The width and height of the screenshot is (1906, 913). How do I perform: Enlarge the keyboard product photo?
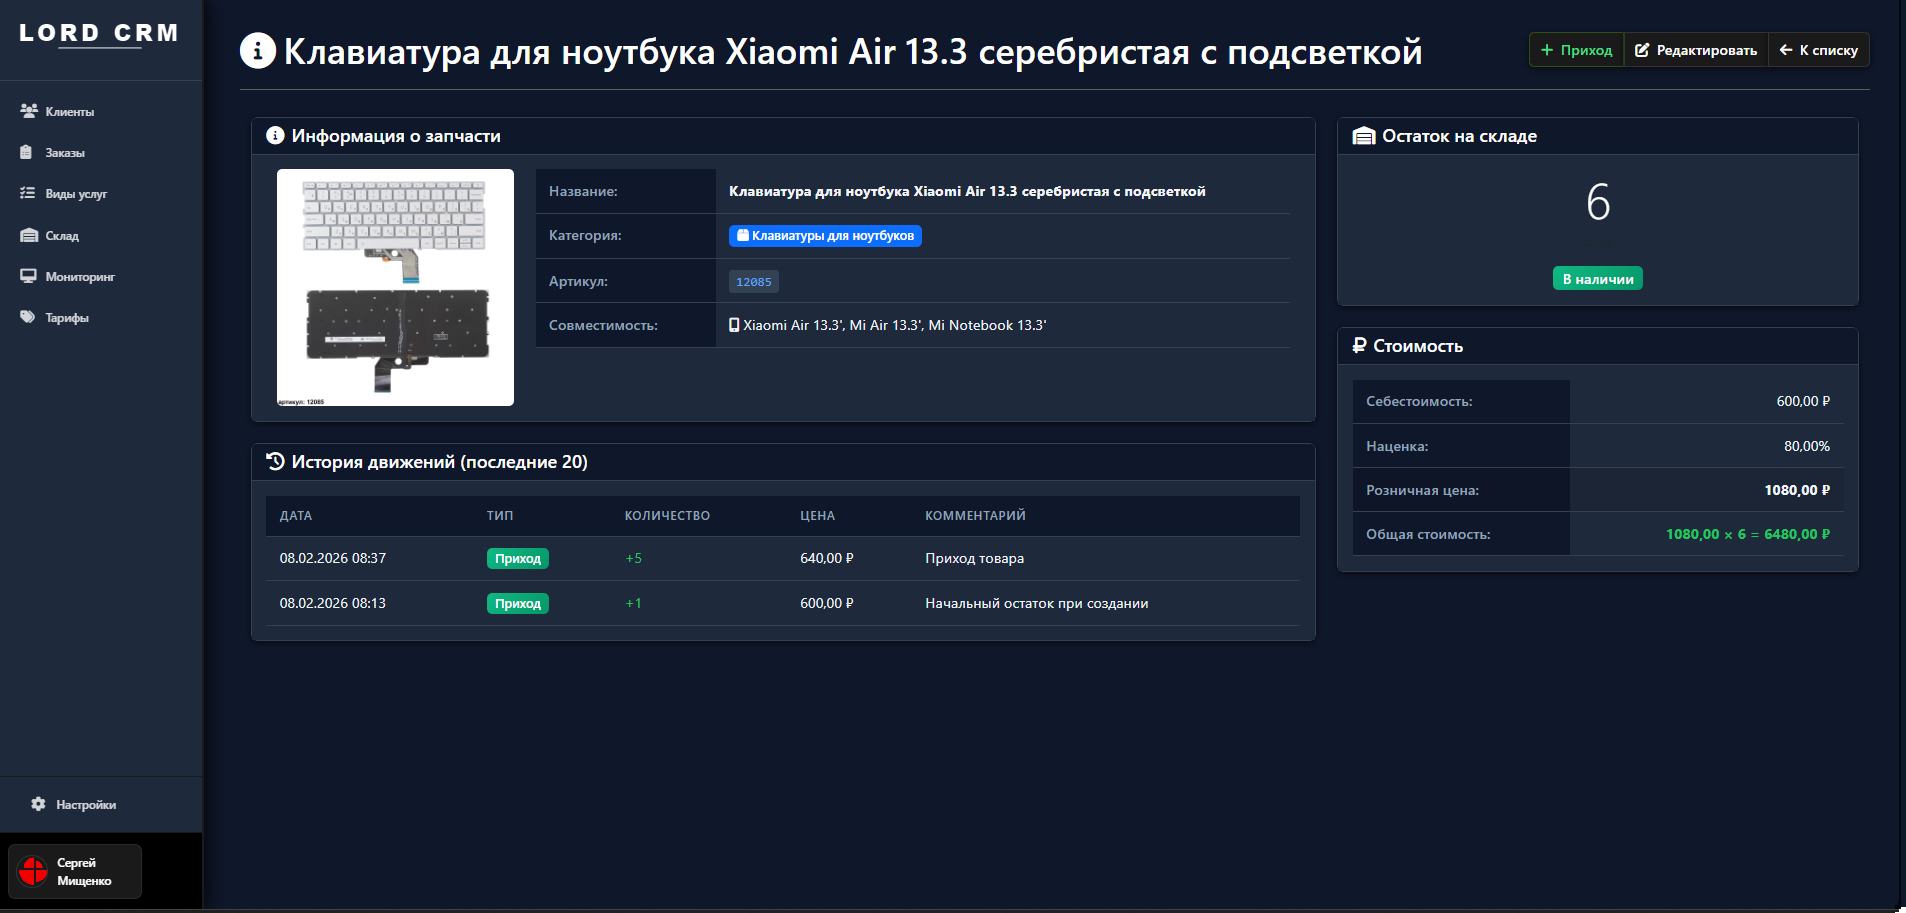coord(395,287)
